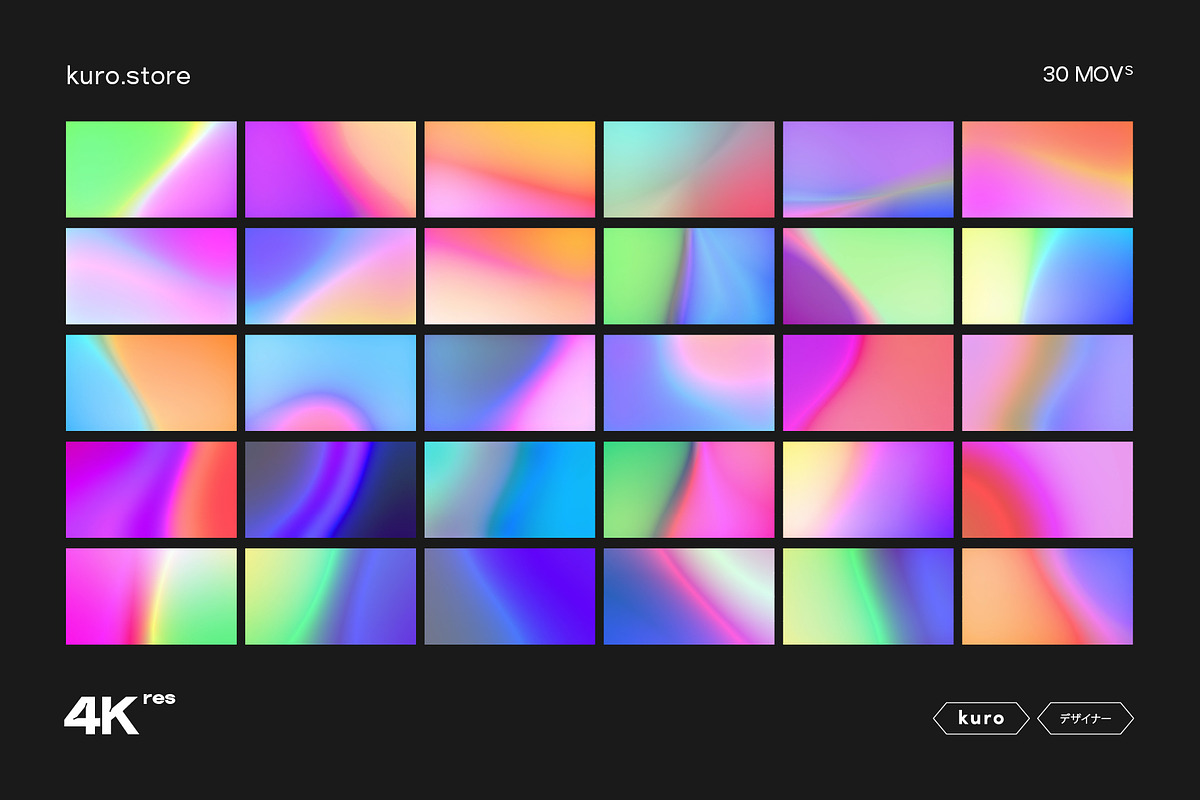The image size is (1200, 800).
Task: Click the 30 MOVs label
Action: point(1086,73)
